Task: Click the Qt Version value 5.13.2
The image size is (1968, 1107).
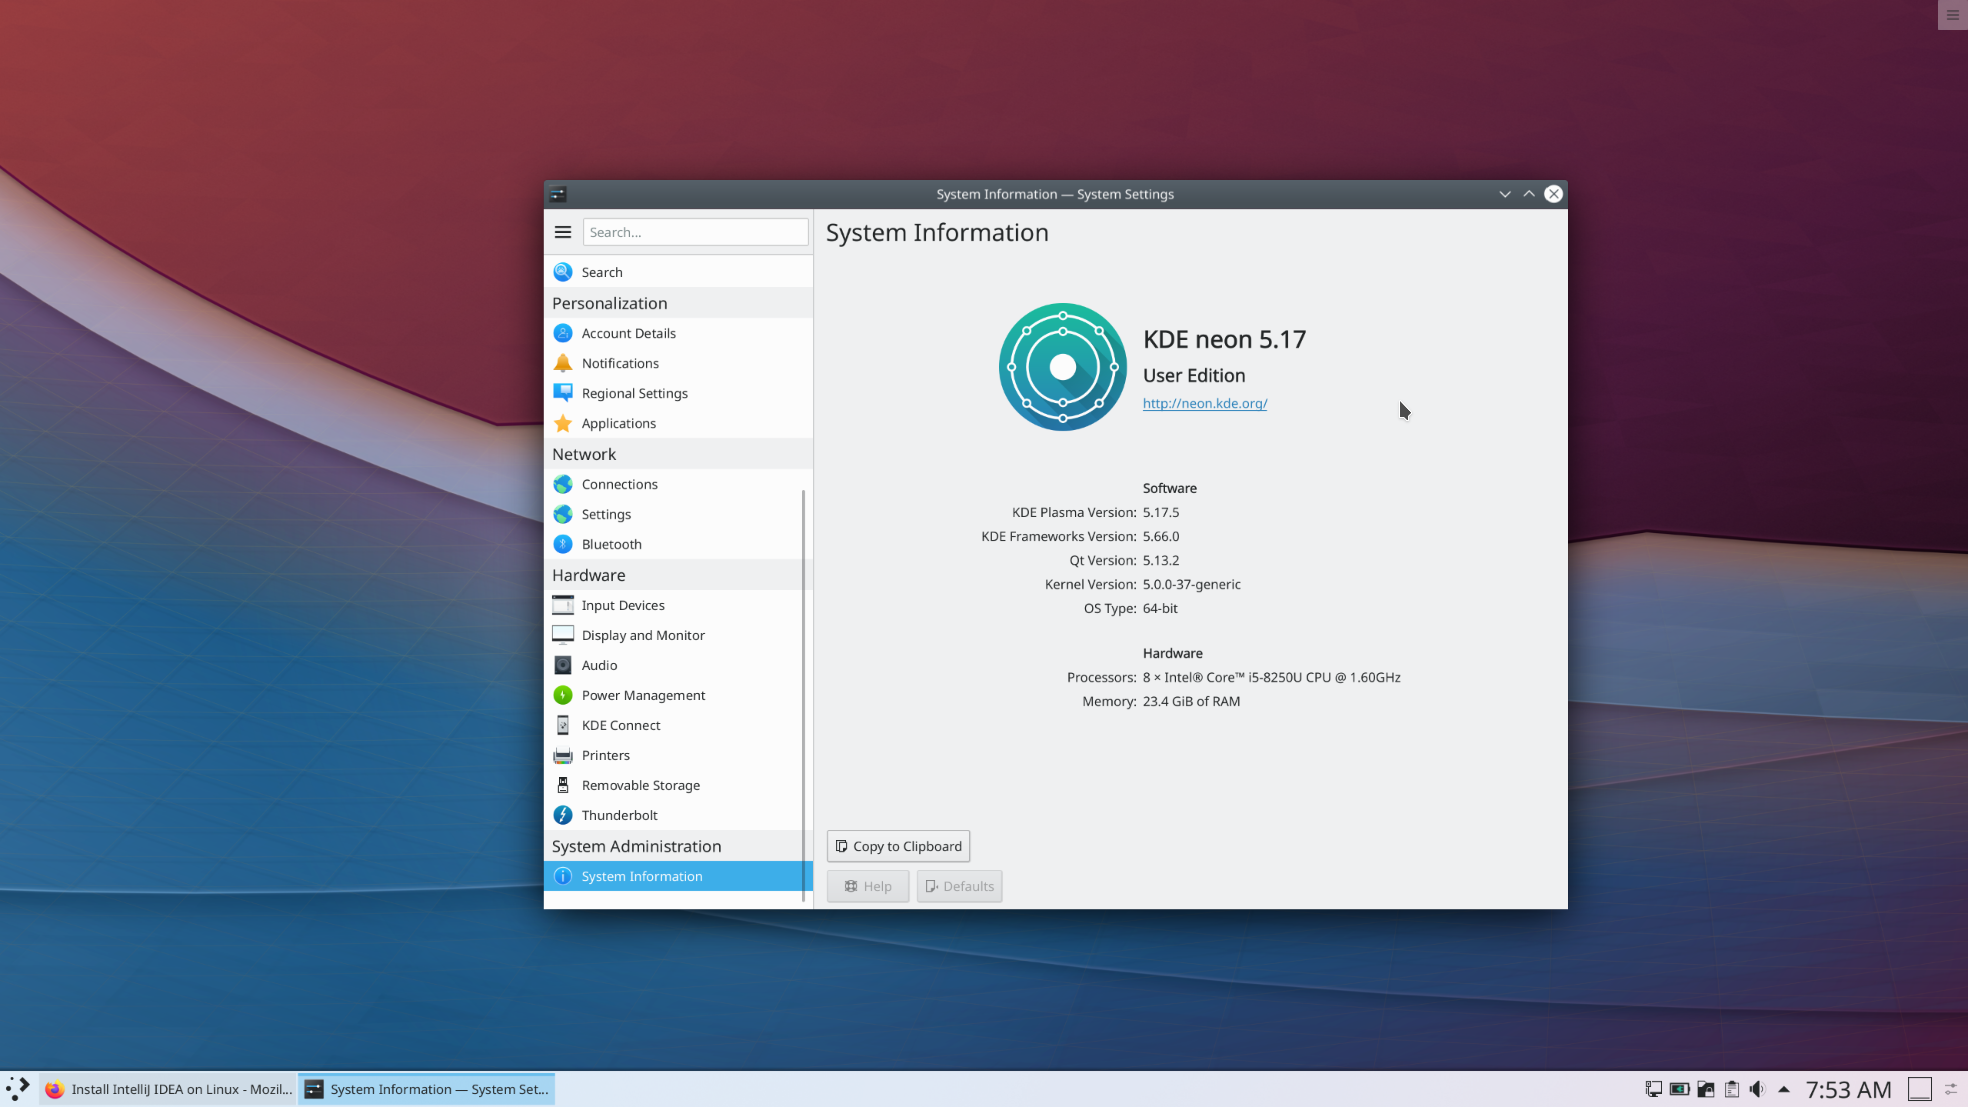Action: (x=1161, y=560)
